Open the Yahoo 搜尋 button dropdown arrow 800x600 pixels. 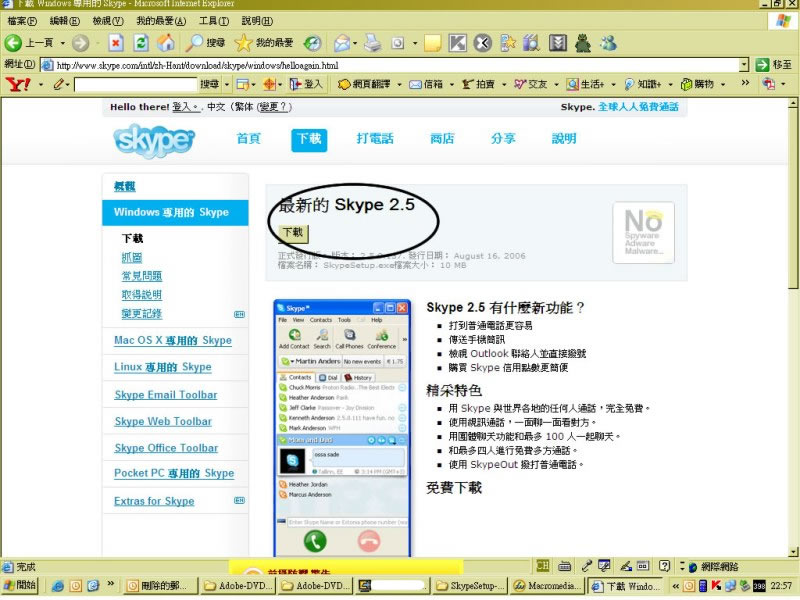[227, 84]
